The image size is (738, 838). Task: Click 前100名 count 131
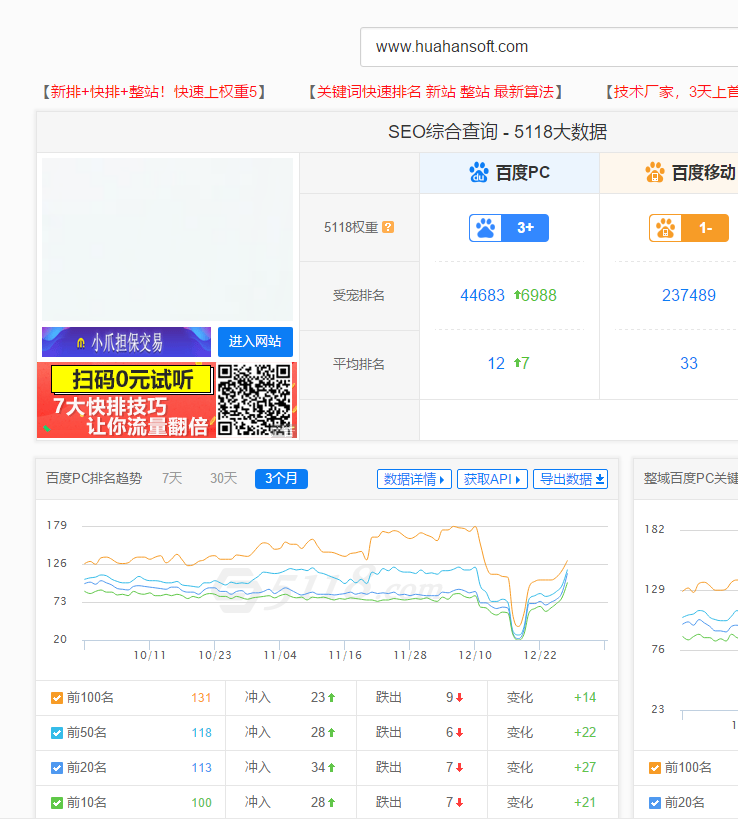point(201,698)
